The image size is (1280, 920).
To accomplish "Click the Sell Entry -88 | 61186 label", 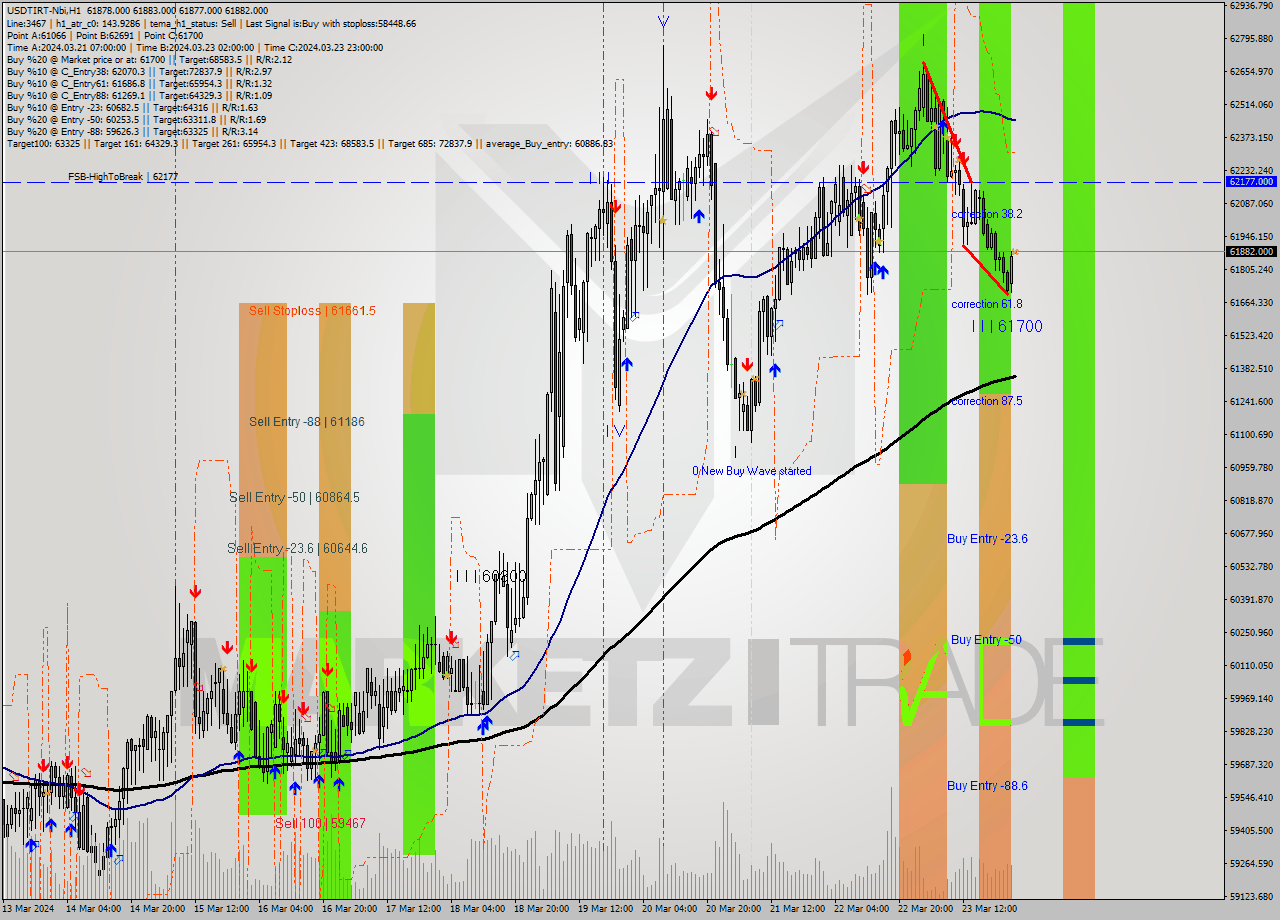I will [307, 422].
